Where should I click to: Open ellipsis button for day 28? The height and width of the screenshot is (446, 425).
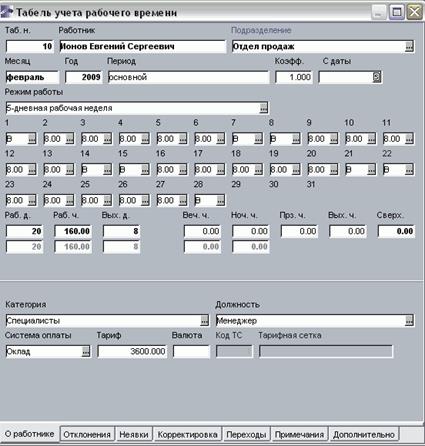click(x=221, y=201)
